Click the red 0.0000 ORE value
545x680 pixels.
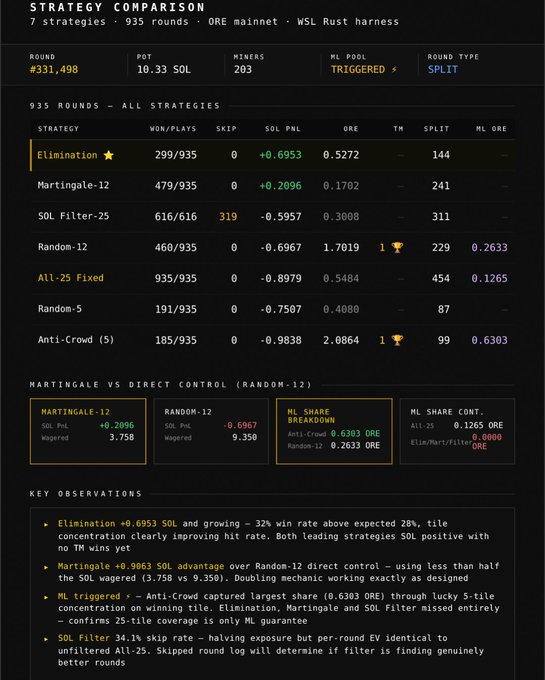point(486,441)
